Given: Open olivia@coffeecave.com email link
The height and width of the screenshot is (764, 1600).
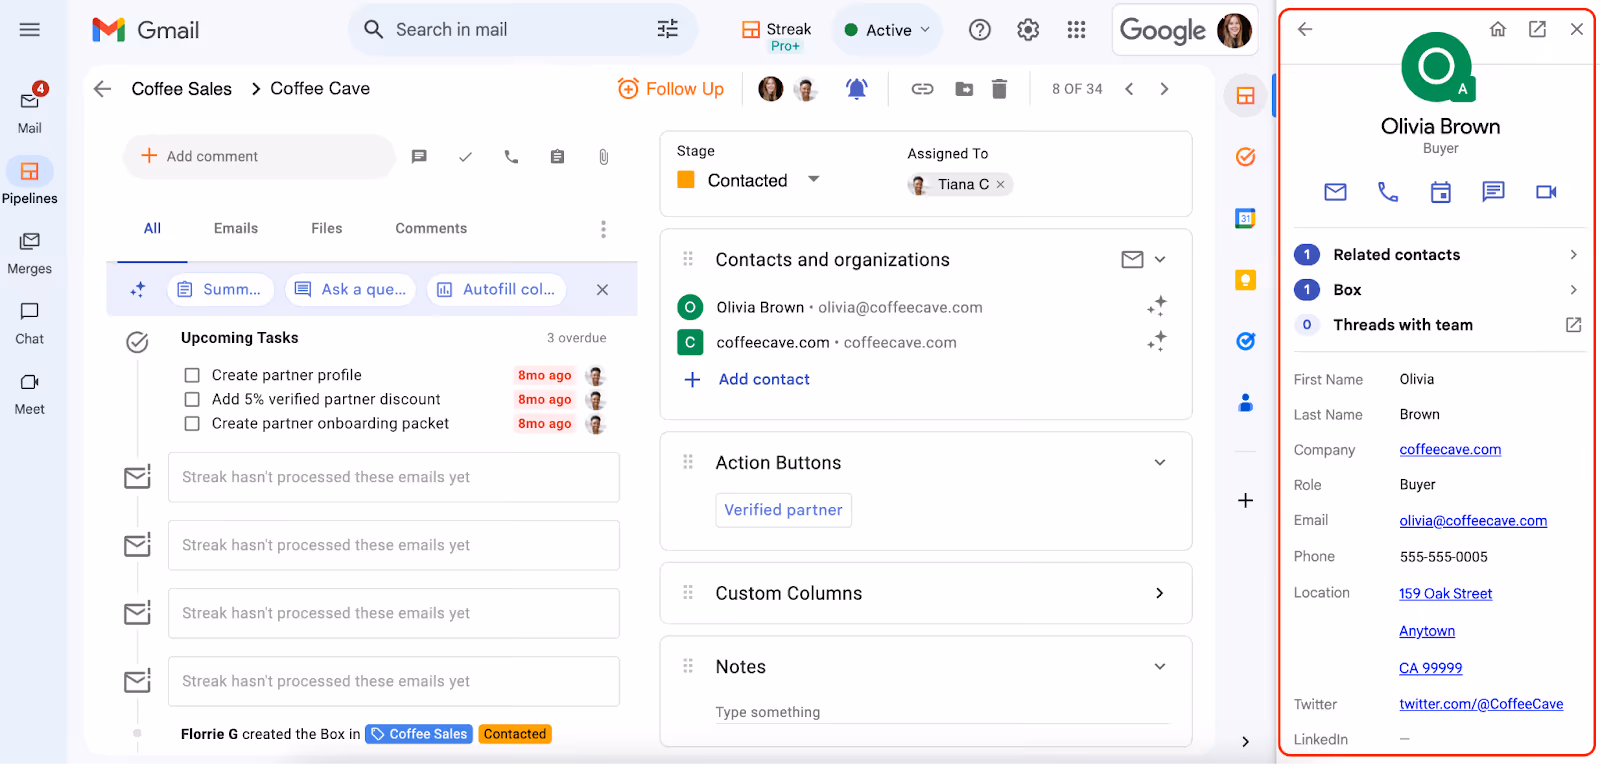Looking at the screenshot, I should pos(1473,521).
